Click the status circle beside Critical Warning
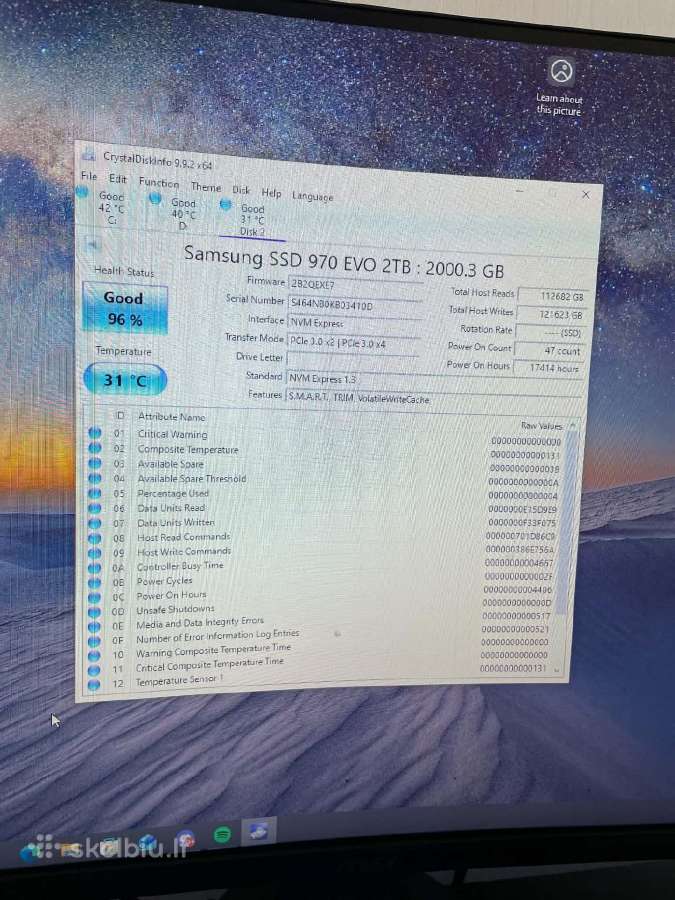Viewport: 675px width, 900px height. point(95,433)
